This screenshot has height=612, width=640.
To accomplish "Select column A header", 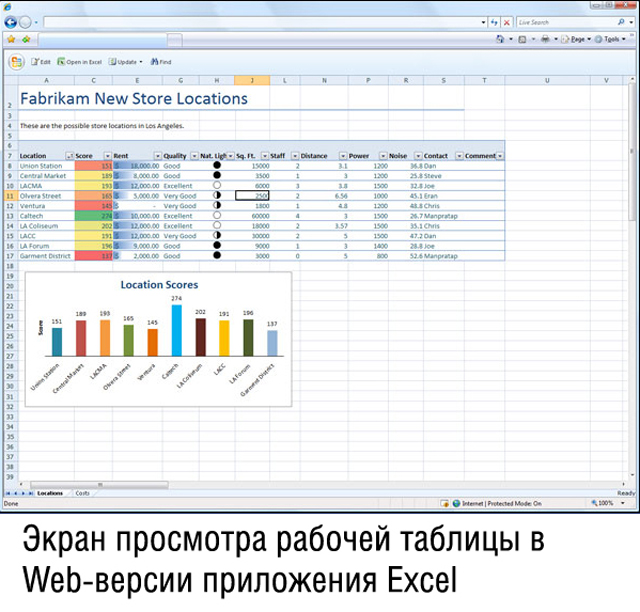I will [46, 80].
